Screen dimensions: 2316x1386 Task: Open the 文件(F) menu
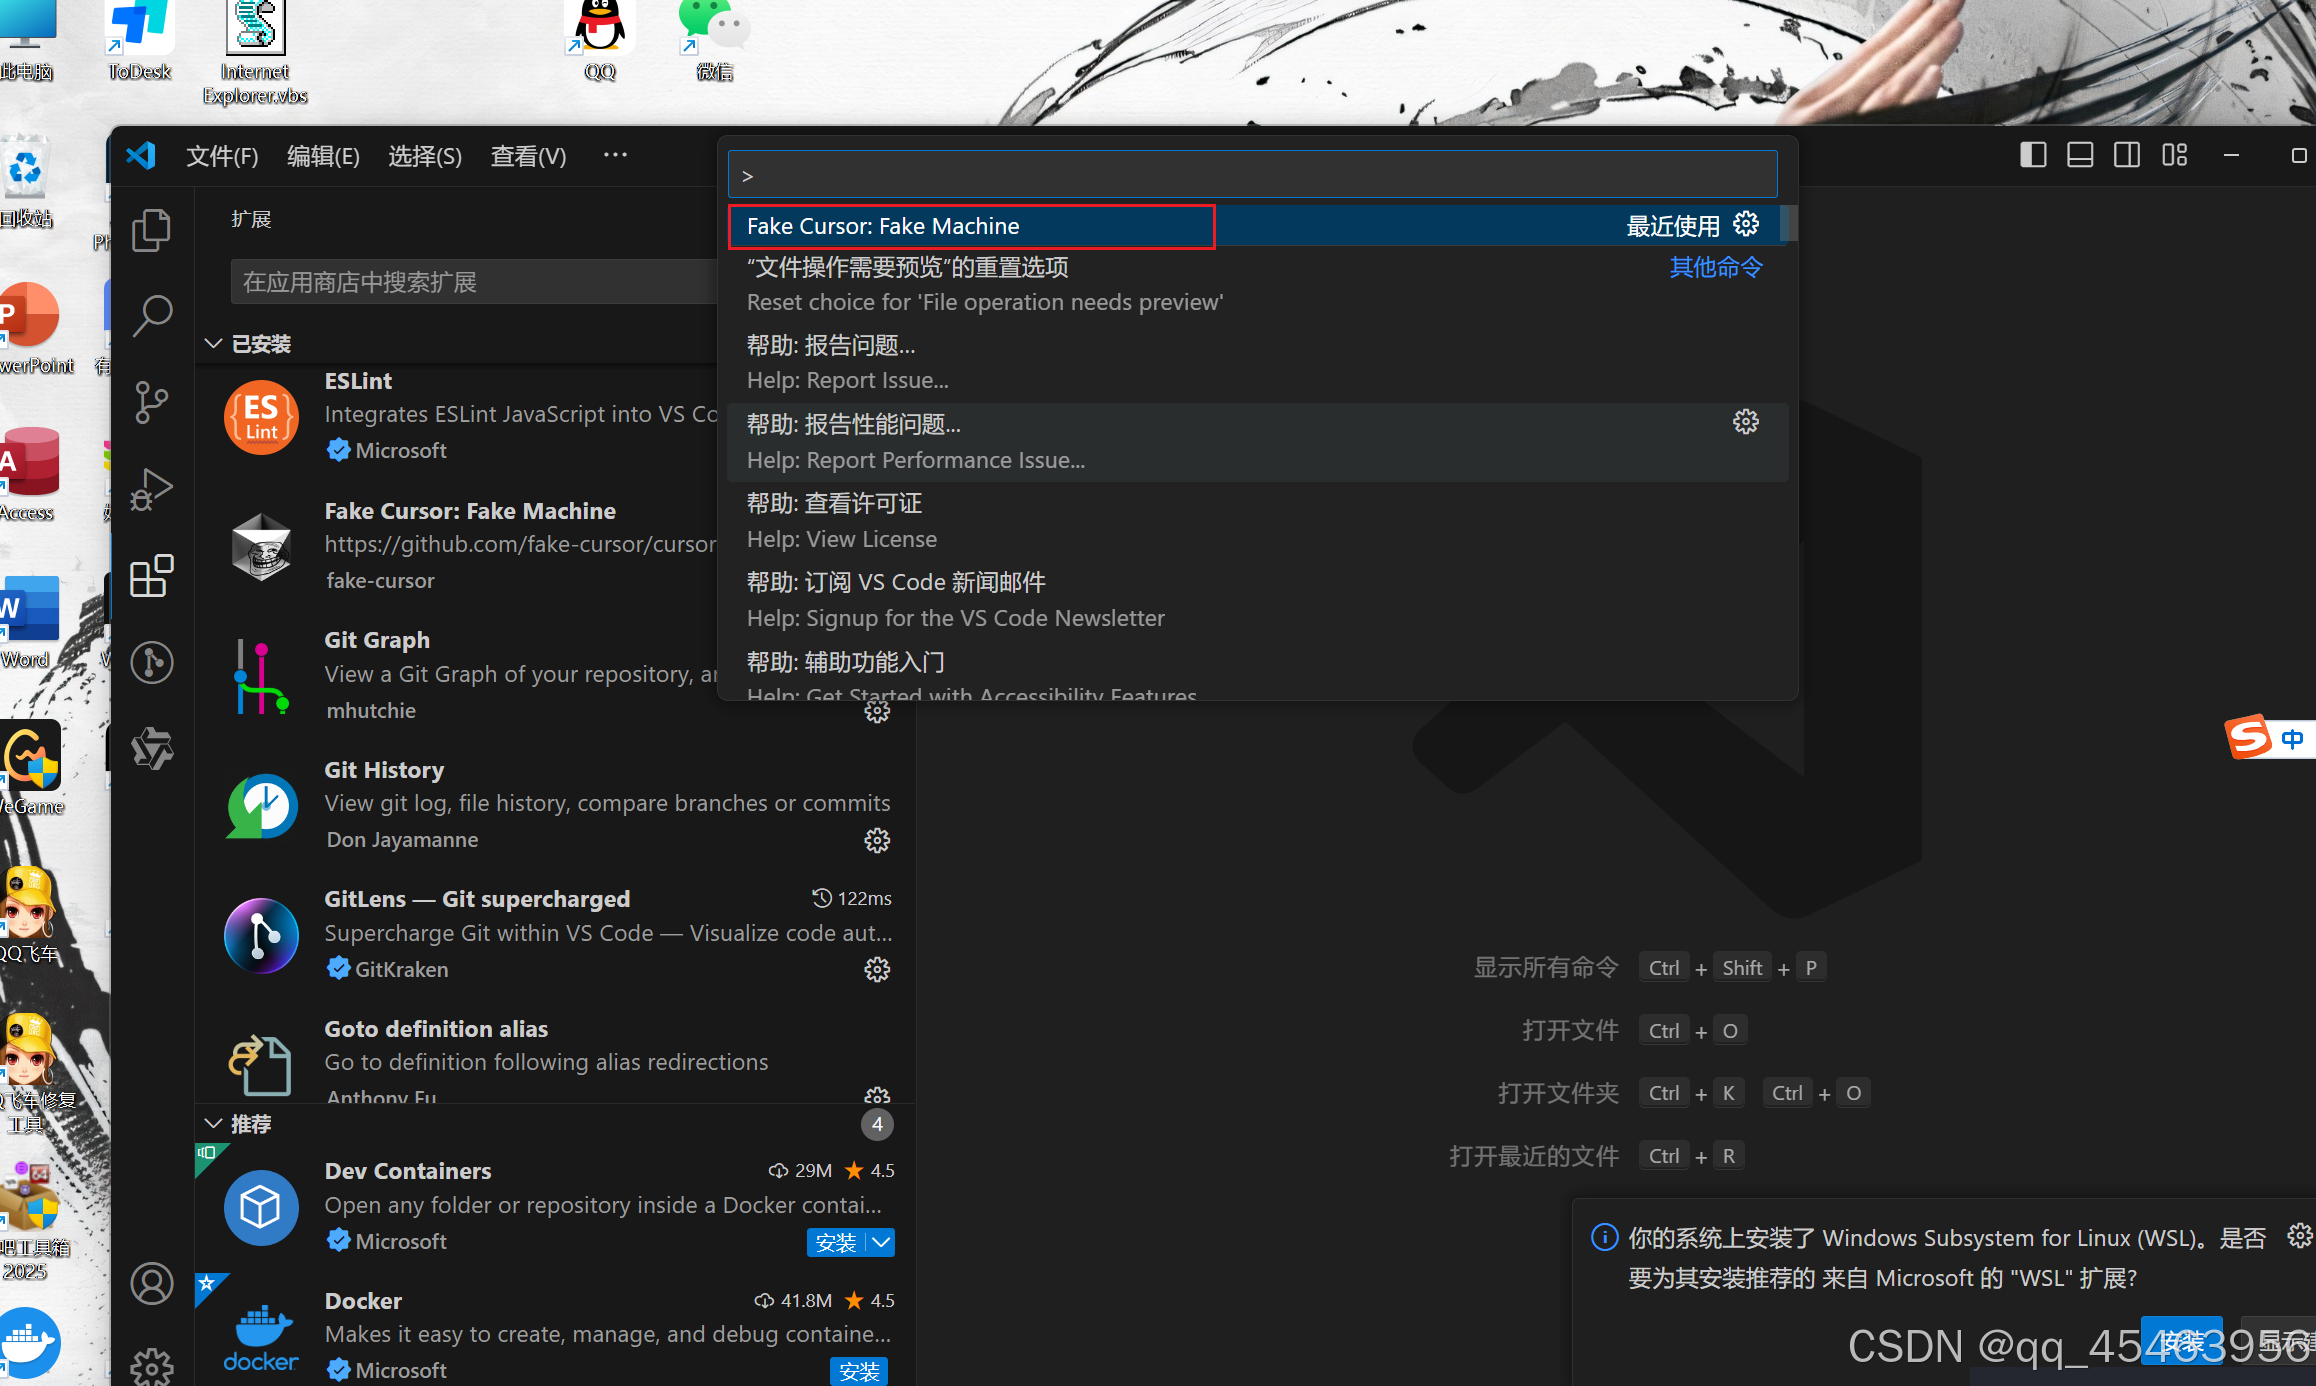tap(222, 156)
